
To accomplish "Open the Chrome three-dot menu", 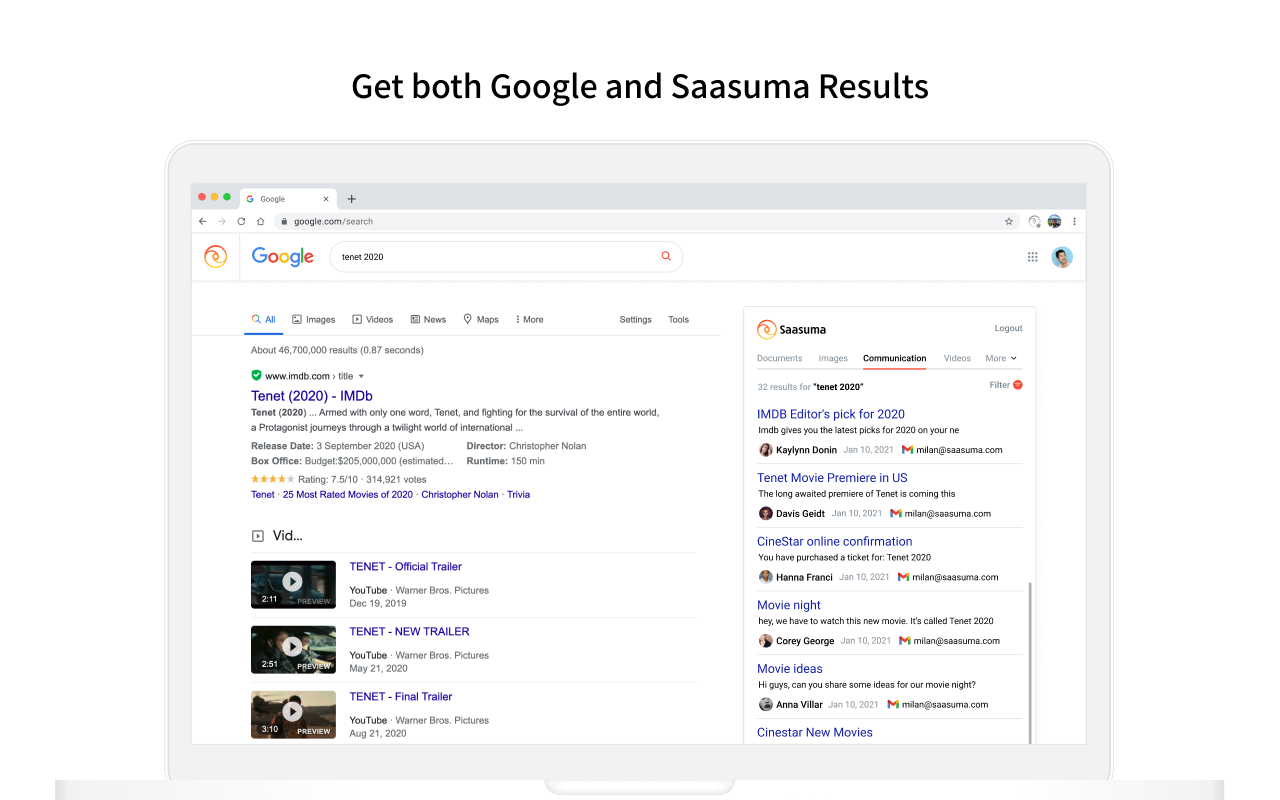I will tap(1075, 221).
